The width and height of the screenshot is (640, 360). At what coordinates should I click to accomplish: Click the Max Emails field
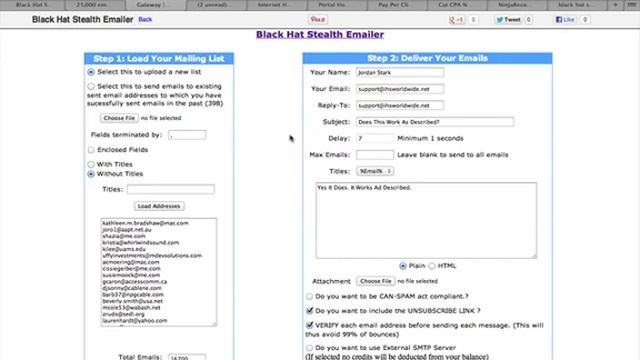click(x=375, y=155)
